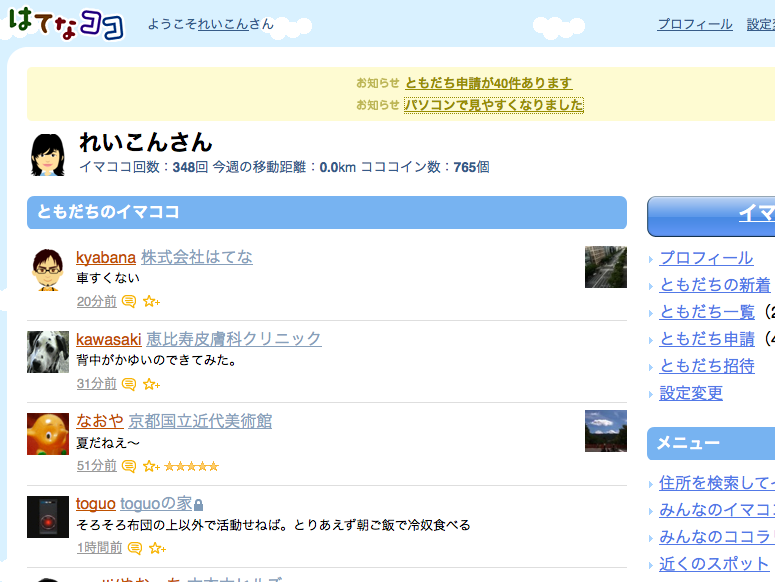Click the lock icon beside toguoの家
This screenshot has height=582, width=775.
click(x=198, y=505)
